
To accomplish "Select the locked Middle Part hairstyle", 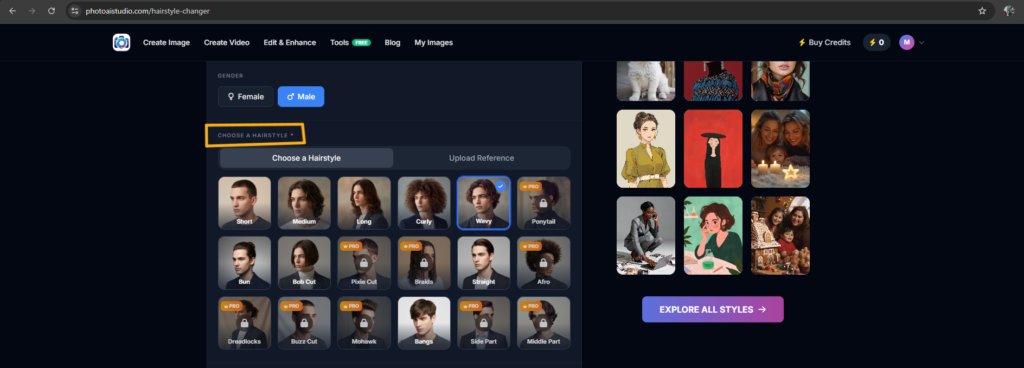I will [543, 323].
